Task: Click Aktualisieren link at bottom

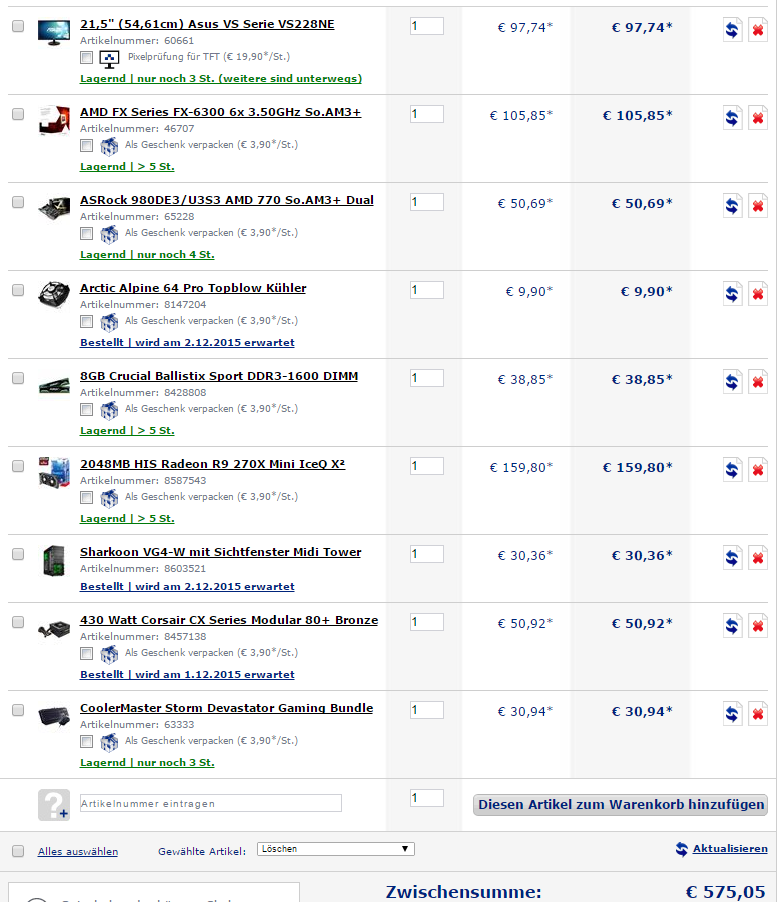Action: [x=730, y=849]
